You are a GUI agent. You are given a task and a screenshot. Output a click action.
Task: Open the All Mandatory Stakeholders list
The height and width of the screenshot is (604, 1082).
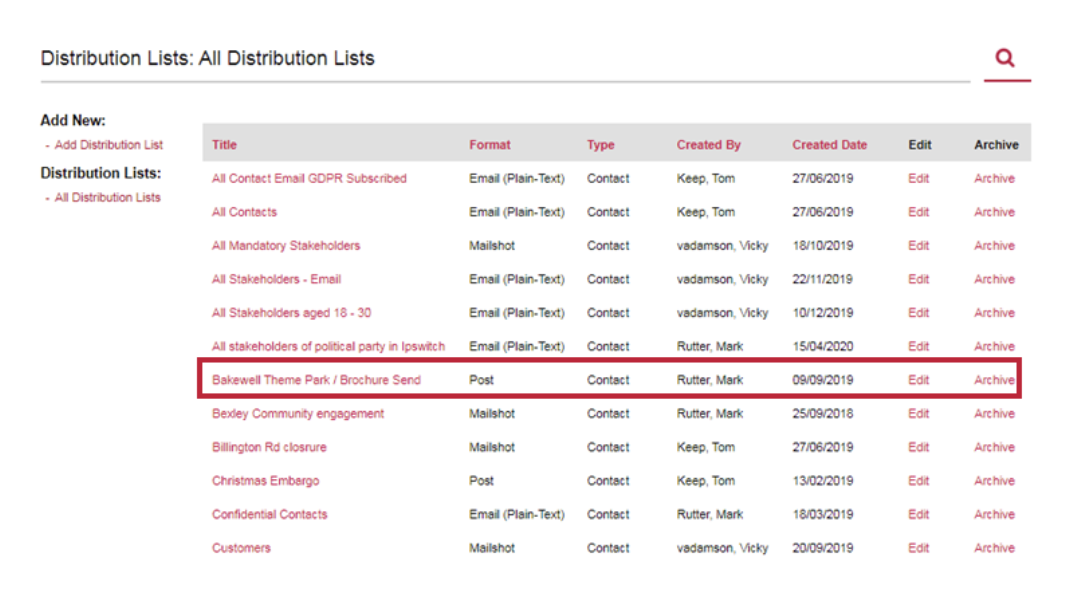(290, 245)
